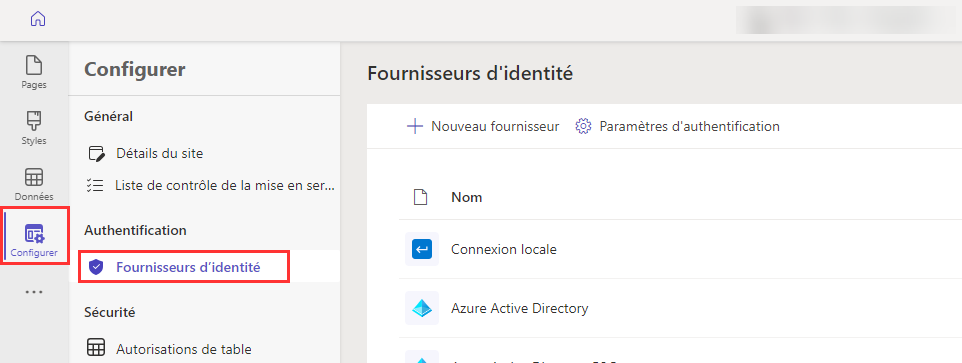The width and height of the screenshot is (962, 363).
Task: Select the Connexion locale row
Action: click(680, 250)
